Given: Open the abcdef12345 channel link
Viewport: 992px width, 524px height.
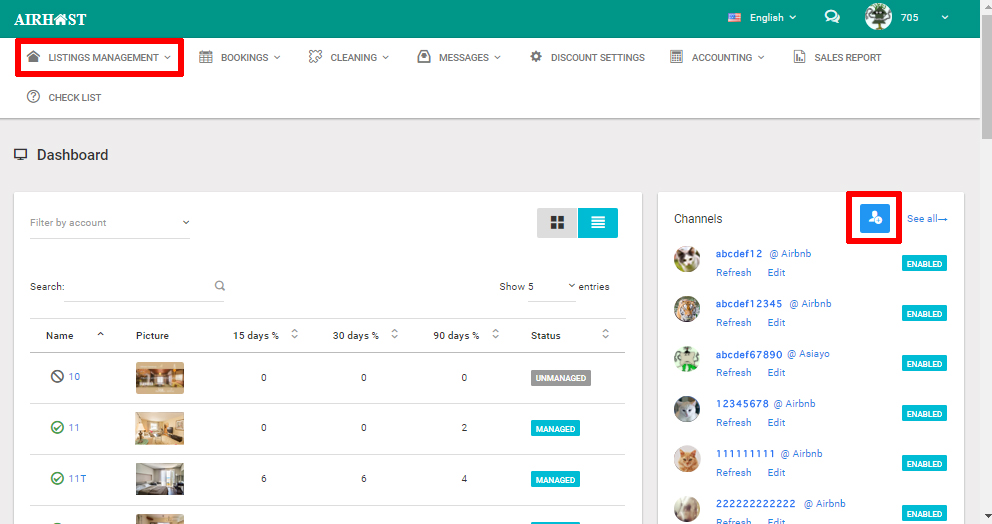Looking at the screenshot, I should tap(749, 304).
